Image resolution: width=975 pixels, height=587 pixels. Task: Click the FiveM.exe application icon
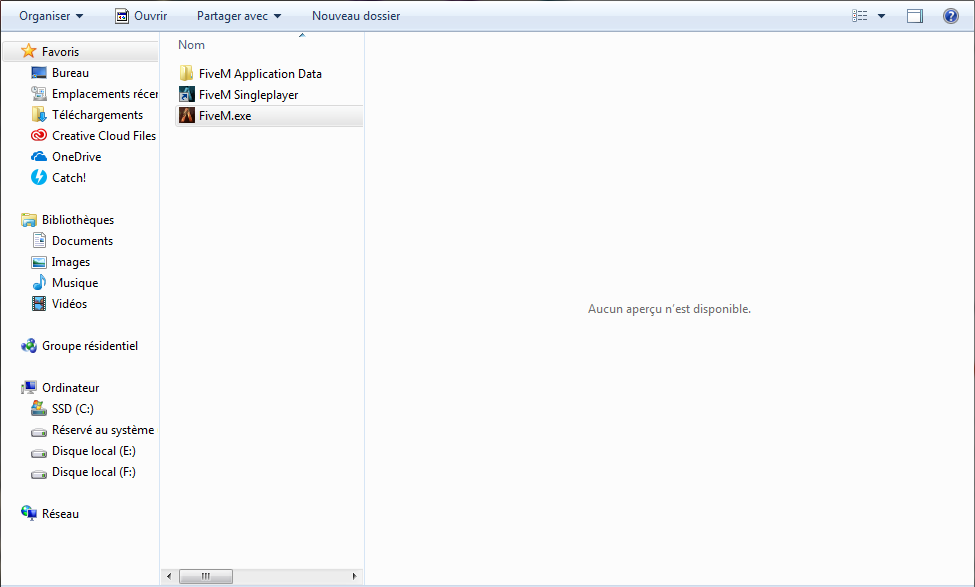[x=187, y=115]
